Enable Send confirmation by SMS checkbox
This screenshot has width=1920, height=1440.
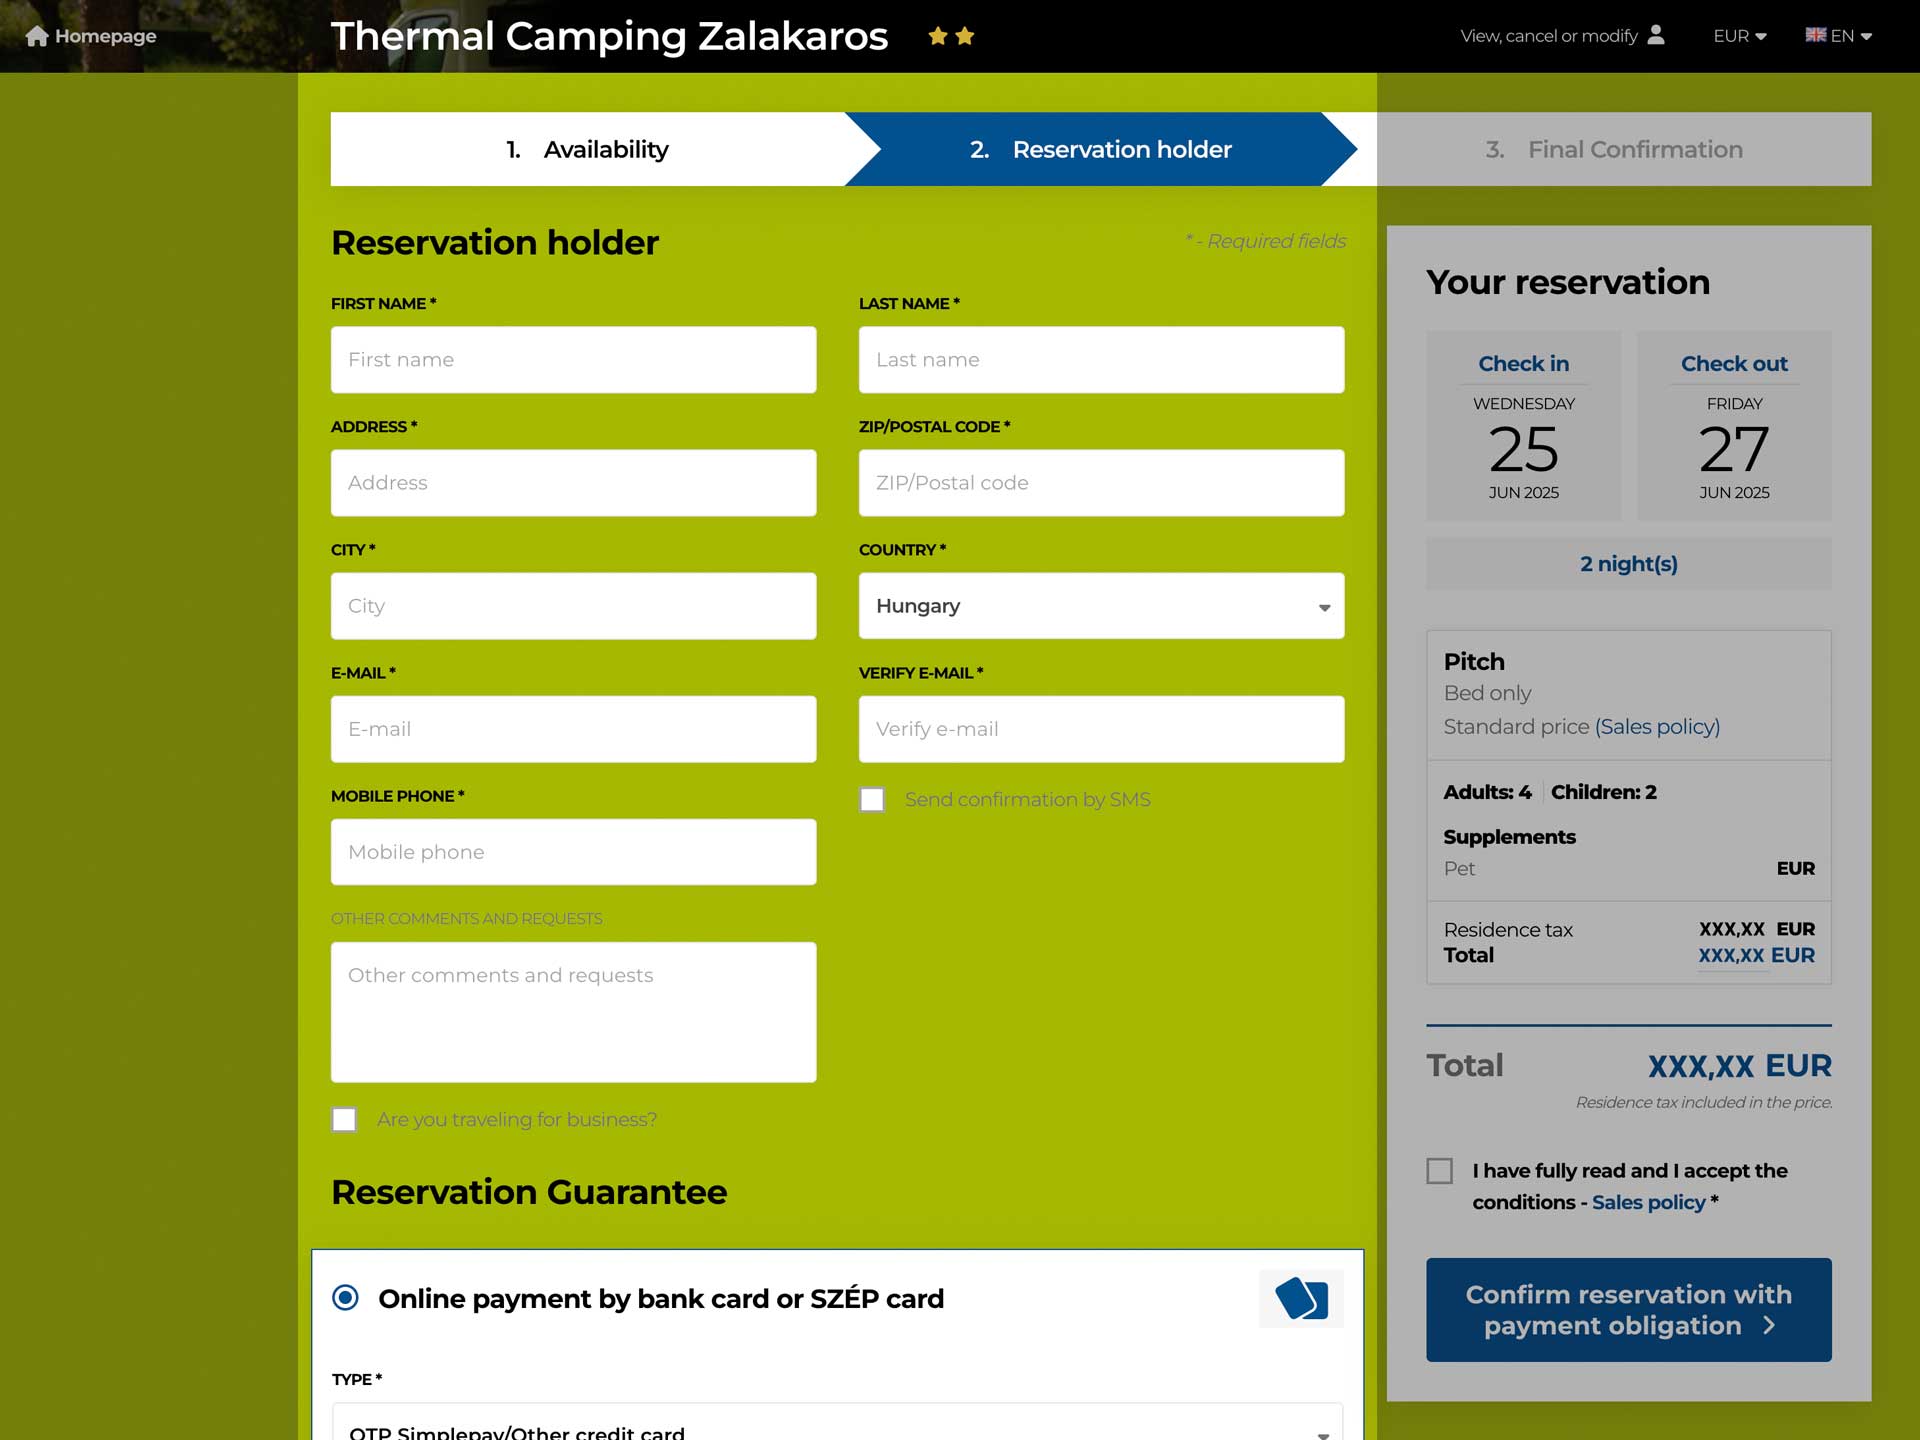pos(872,799)
